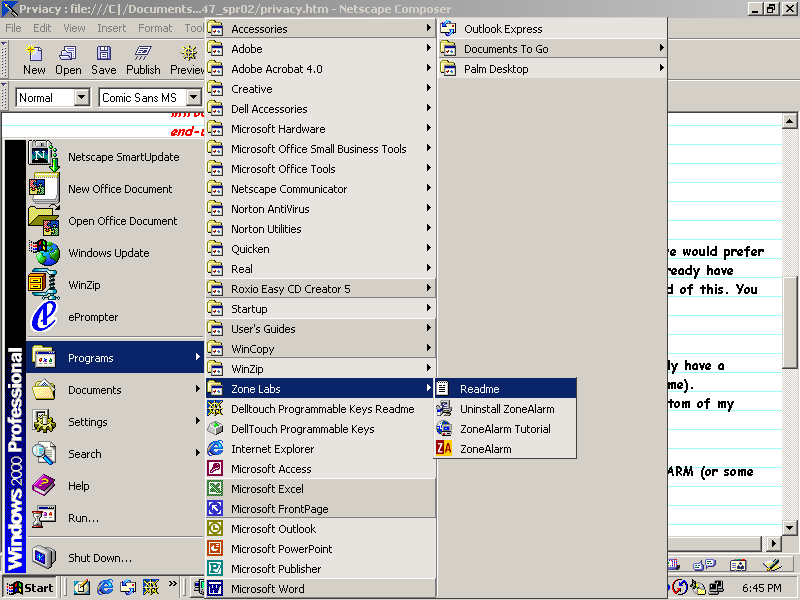This screenshot has width=800, height=600.
Task: Click scroll down arrow of Composer page
Action: click(x=789, y=528)
